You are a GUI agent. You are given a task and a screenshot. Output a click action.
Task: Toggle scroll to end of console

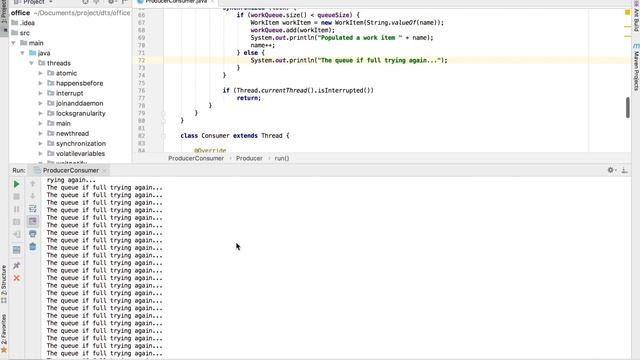33,221
